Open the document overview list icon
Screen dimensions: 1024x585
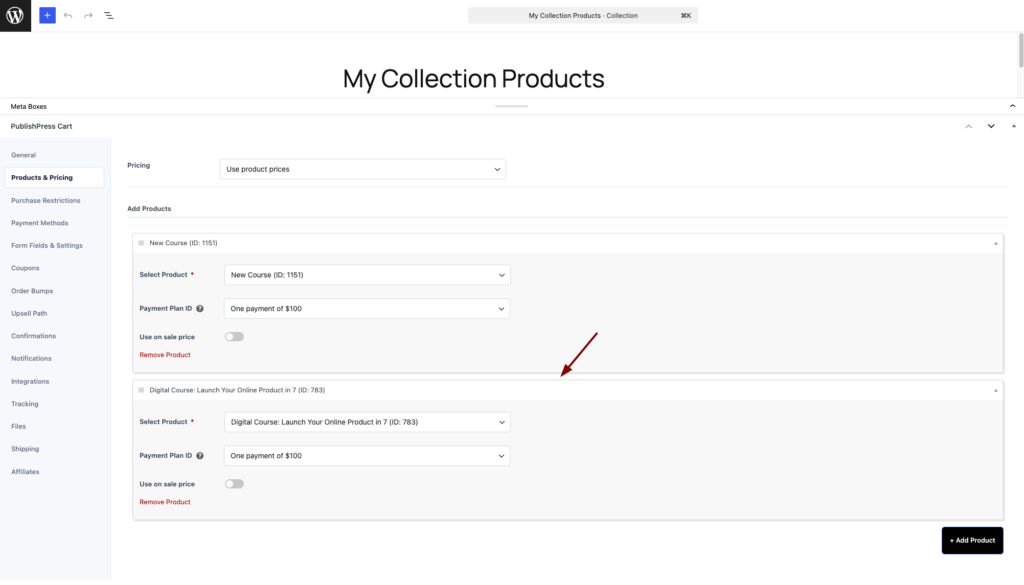click(108, 15)
